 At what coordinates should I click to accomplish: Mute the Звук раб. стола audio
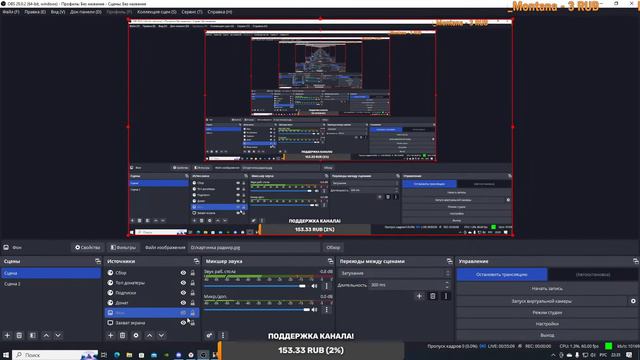click(314, 286)
